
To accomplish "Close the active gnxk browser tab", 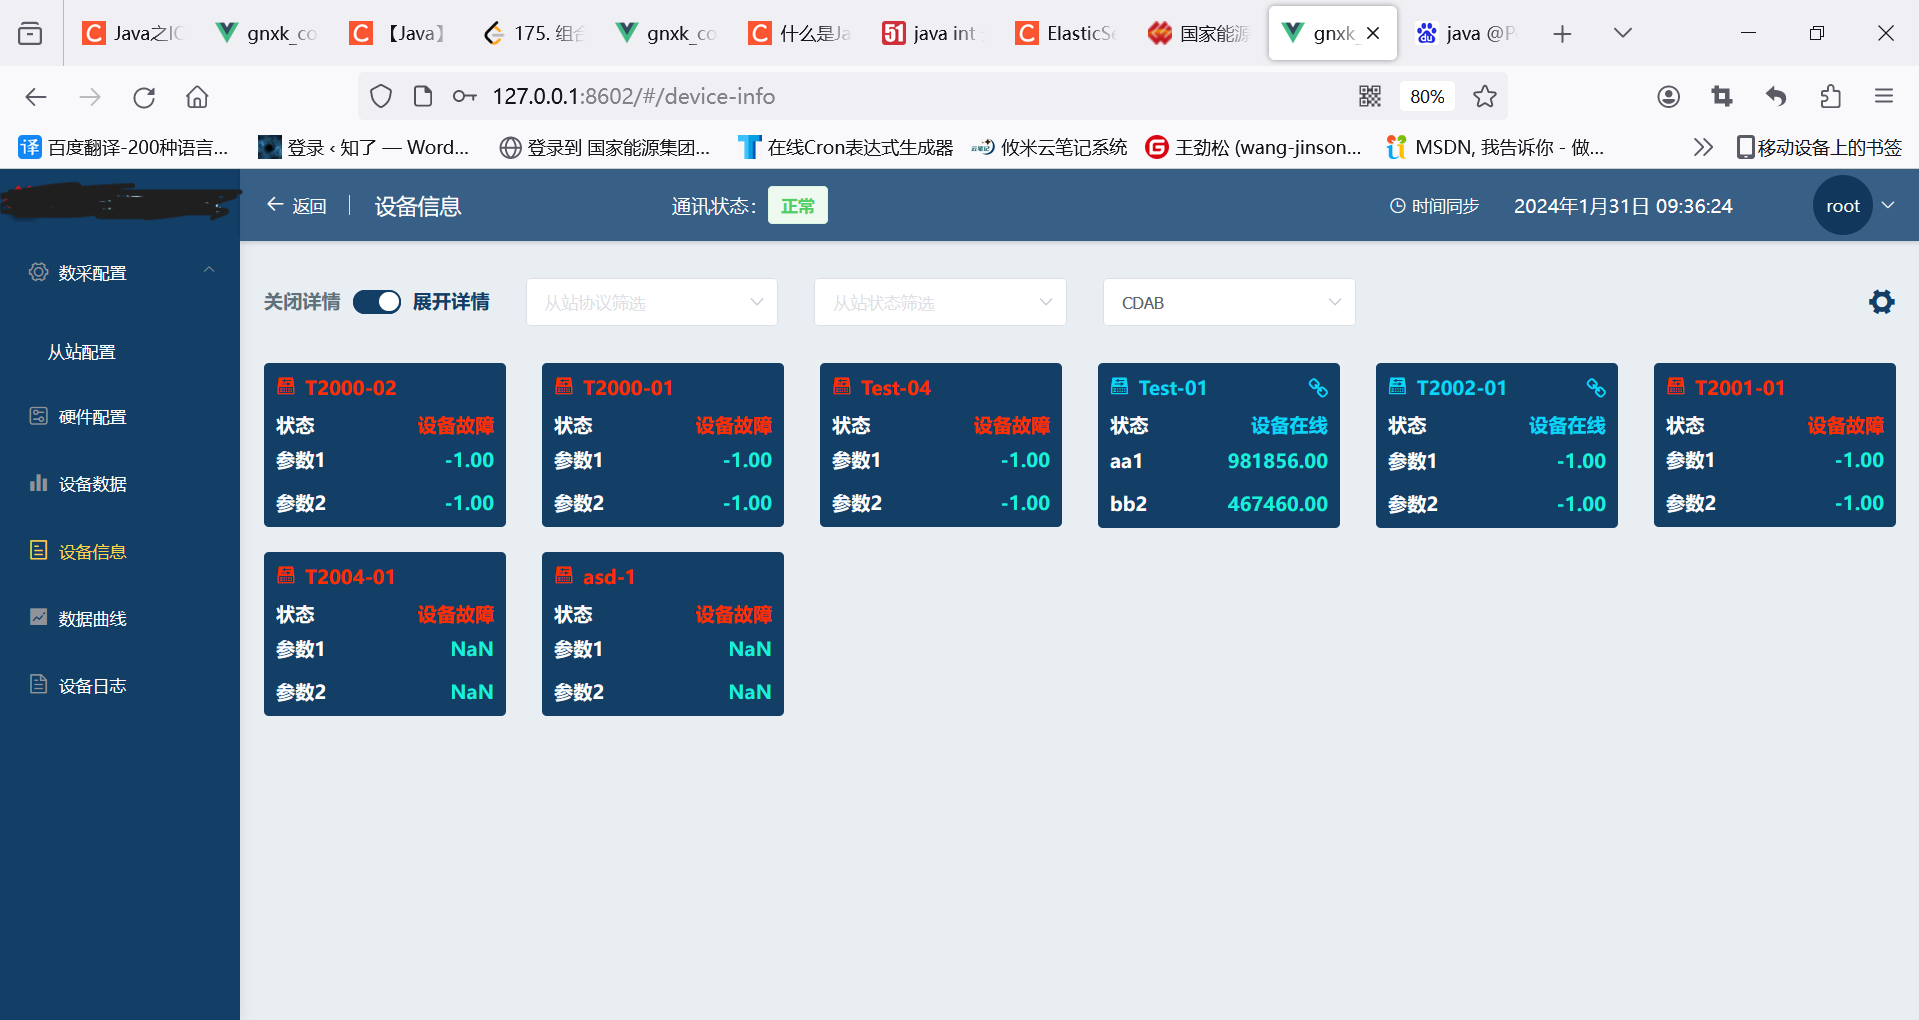I will coord(1373,33).
